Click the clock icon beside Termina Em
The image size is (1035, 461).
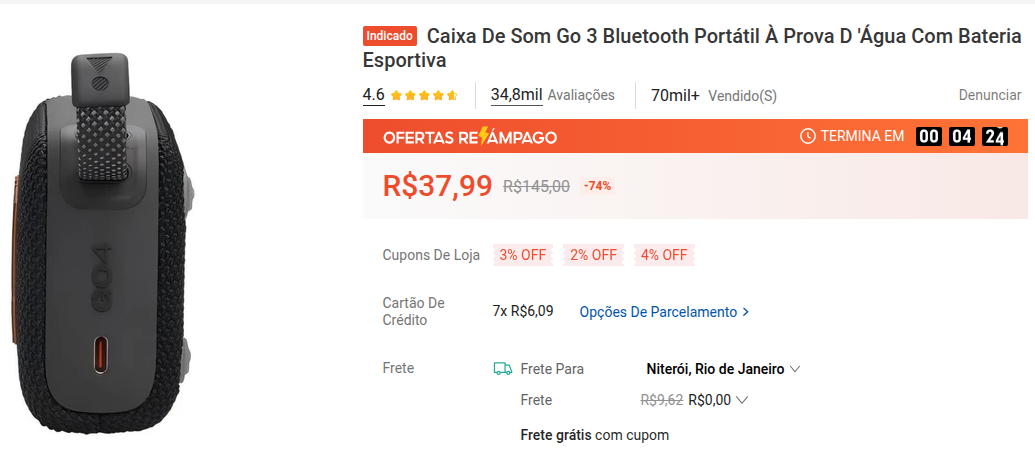pyautogui.click(x=808, y=136)
